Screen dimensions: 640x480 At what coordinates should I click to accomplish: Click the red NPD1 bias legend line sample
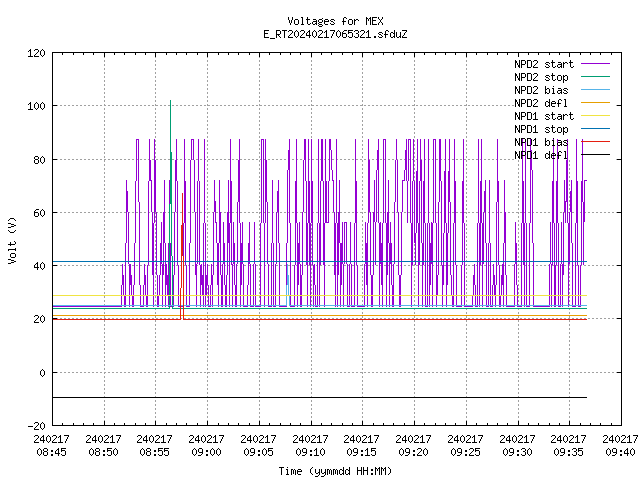pos(596,142)
